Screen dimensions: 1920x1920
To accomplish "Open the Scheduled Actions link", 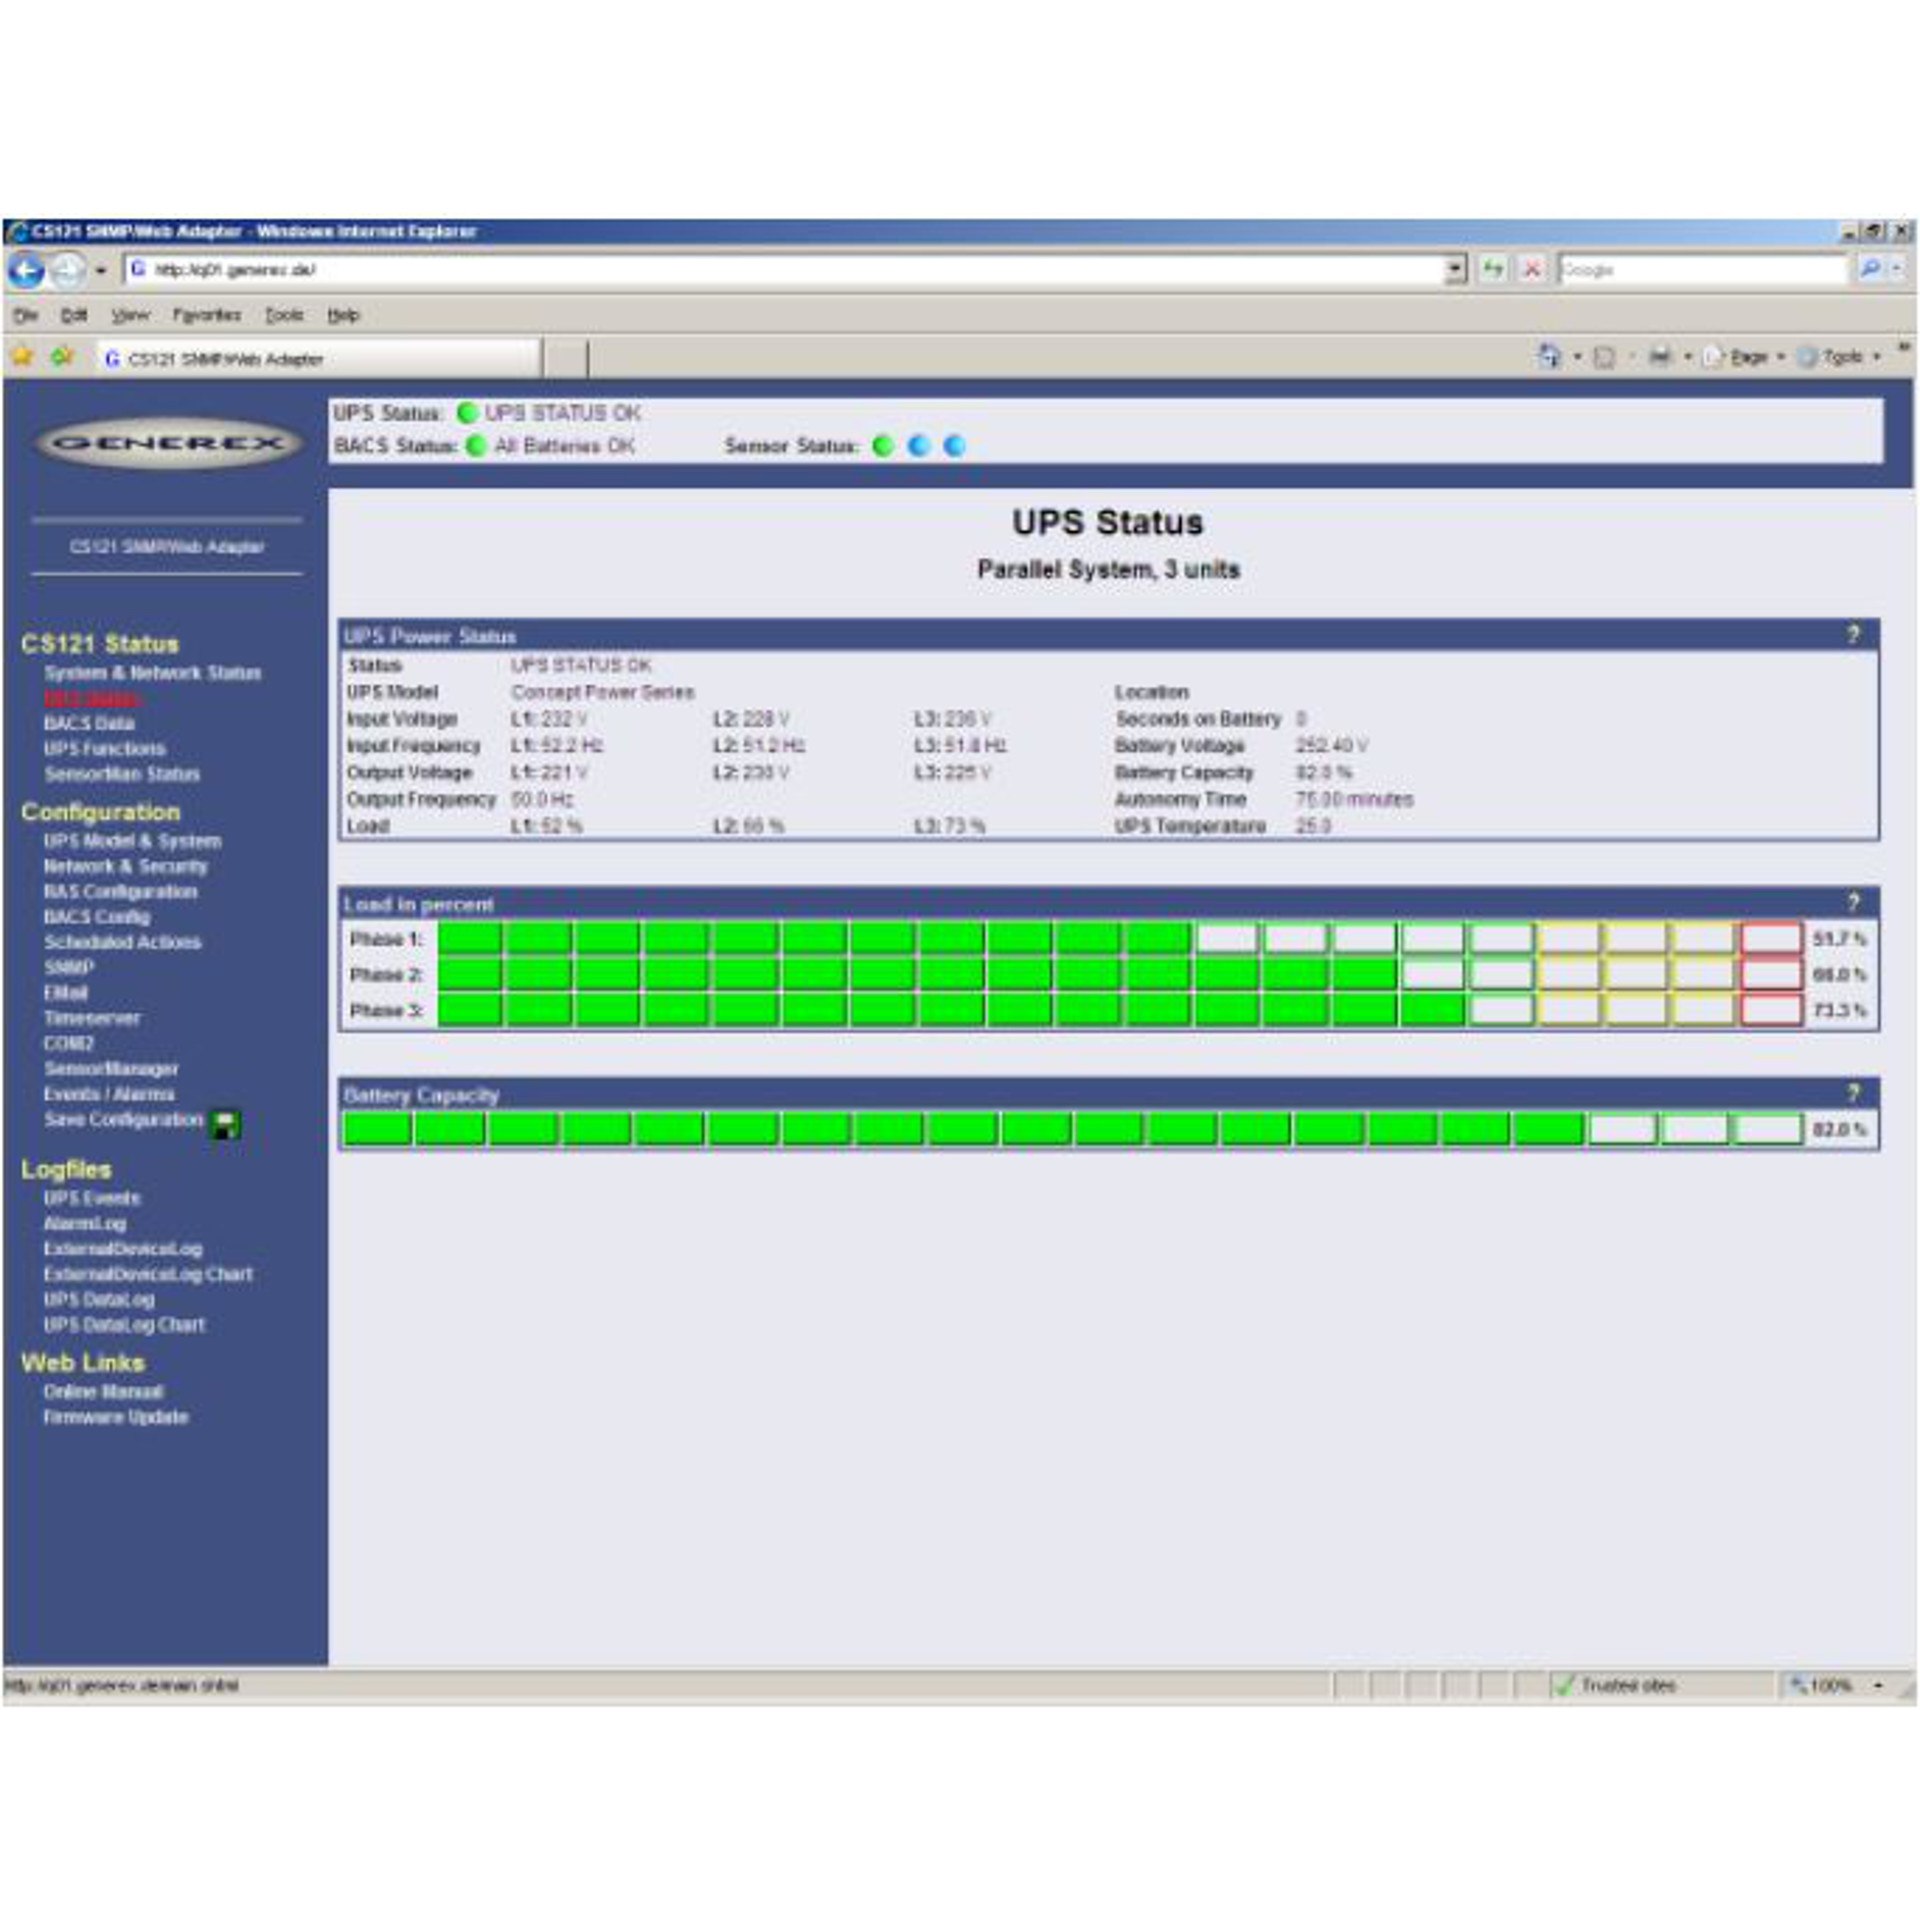I will (122, 942).
